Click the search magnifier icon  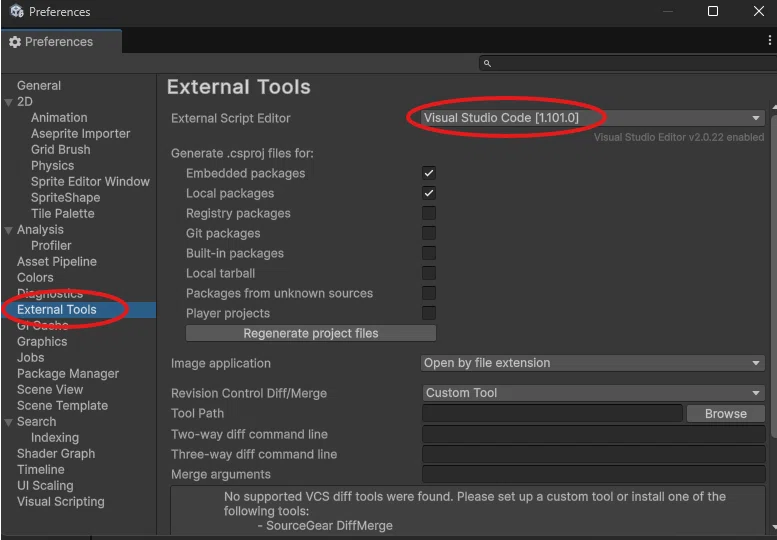pyautogui.click(x=487, y=63)
